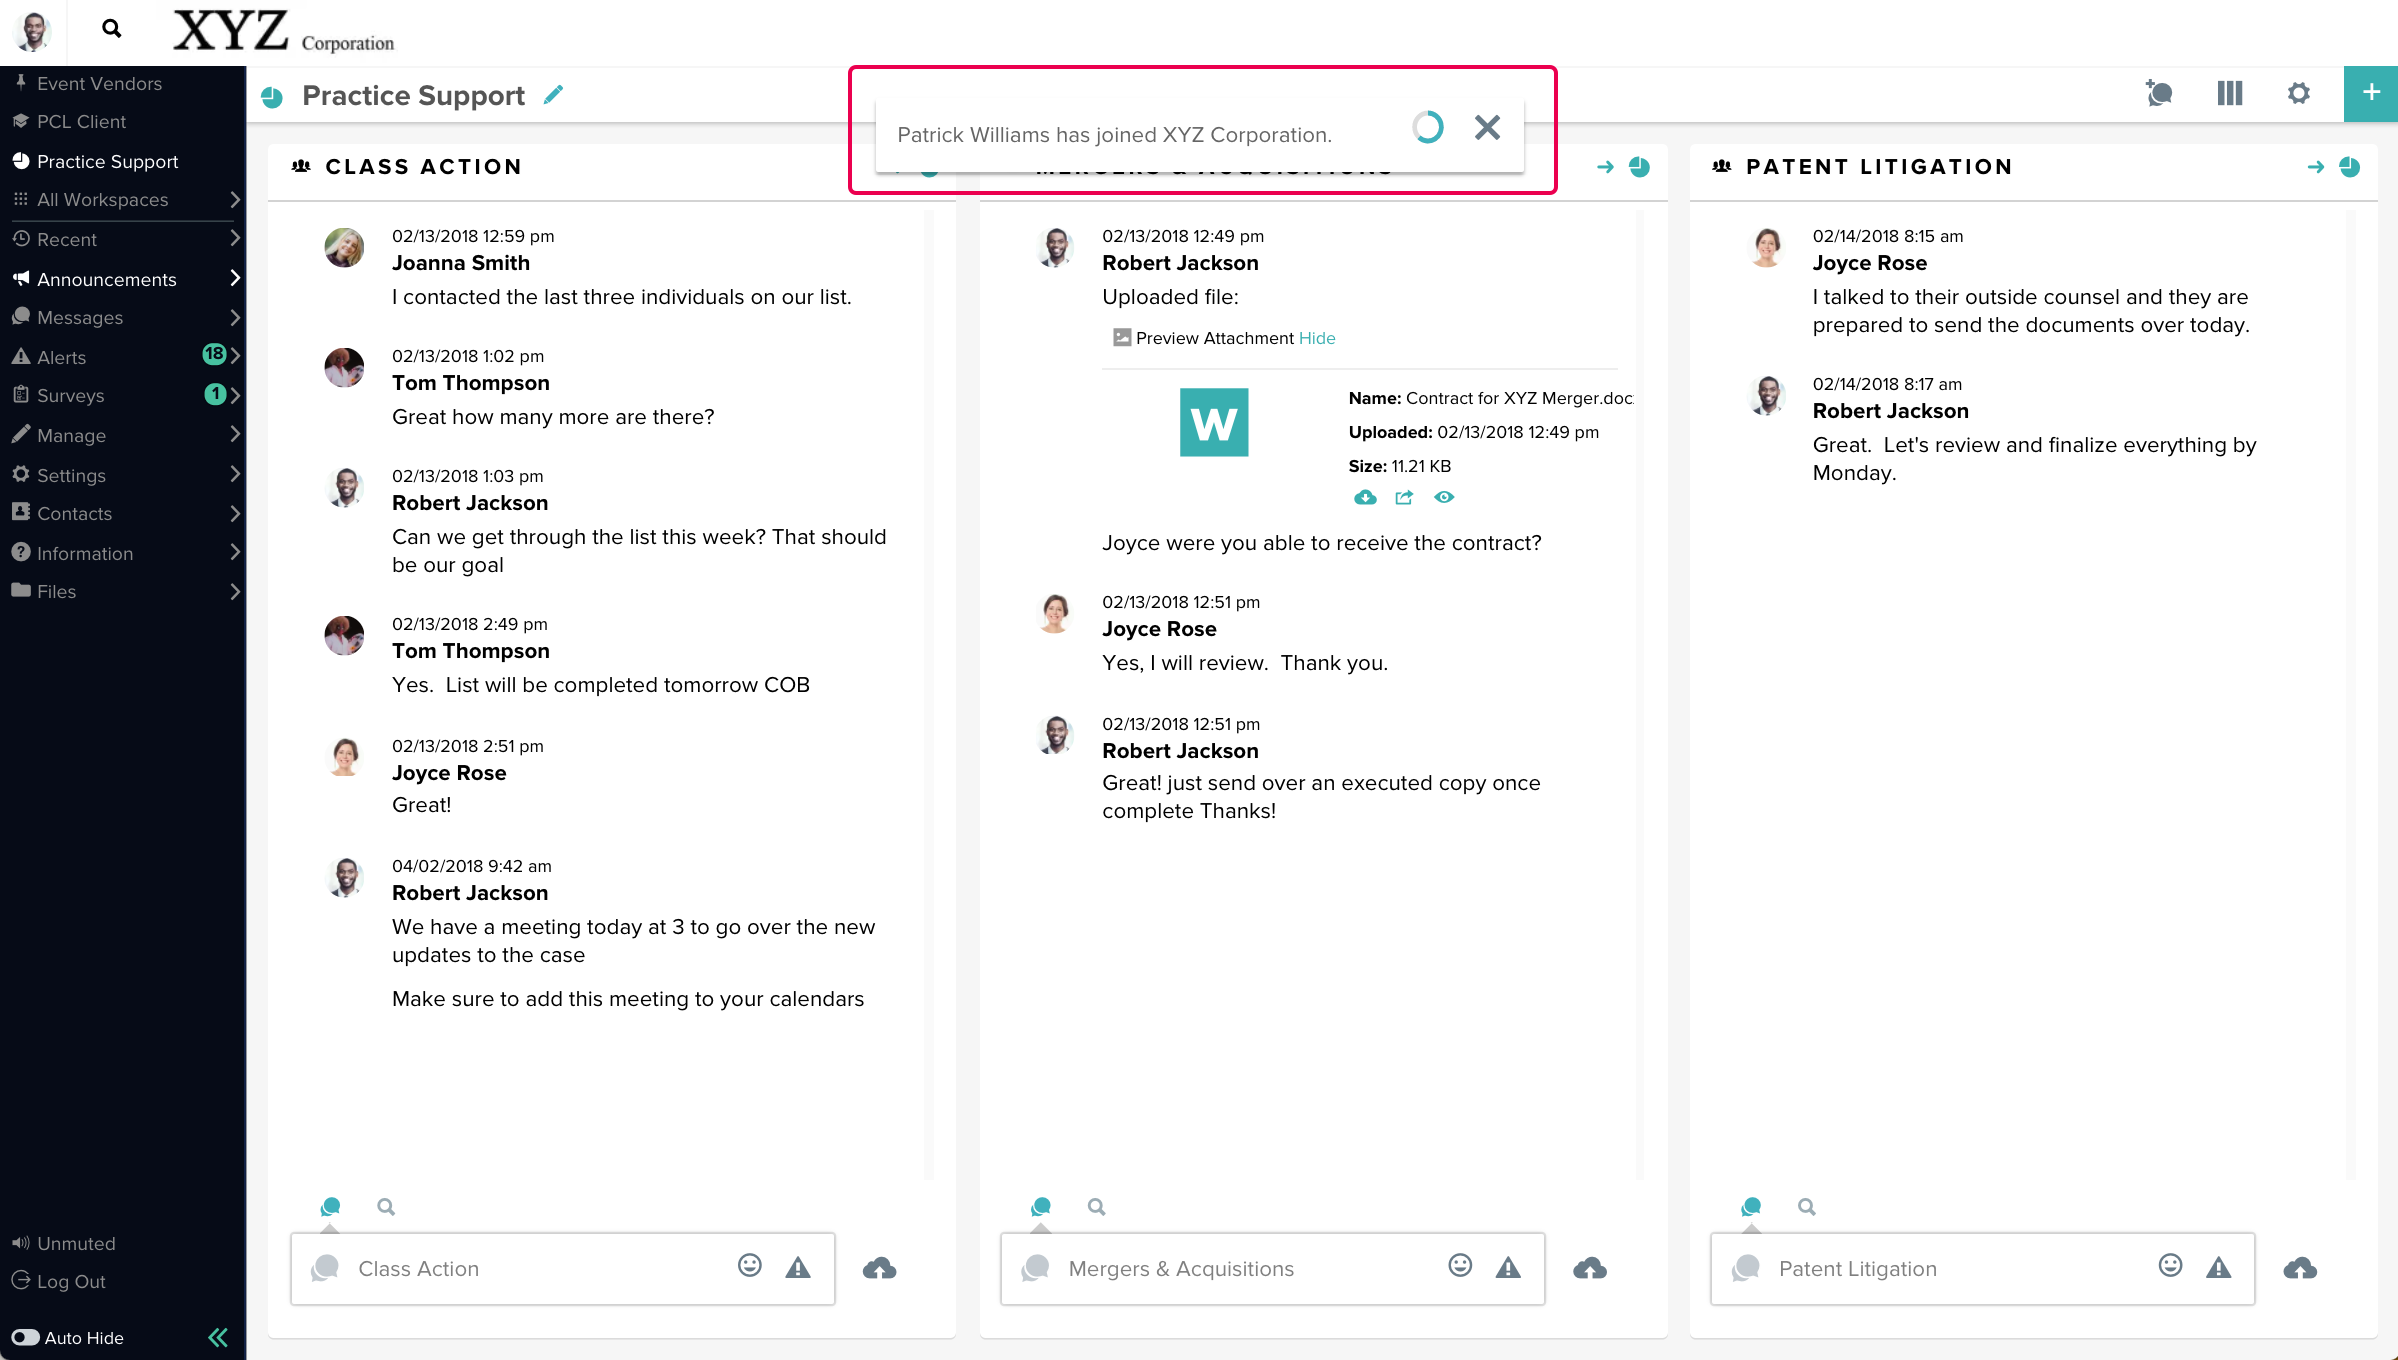Expand Settings chevron in sidebar
2398x1360 pixels.
tap(234, 473)
